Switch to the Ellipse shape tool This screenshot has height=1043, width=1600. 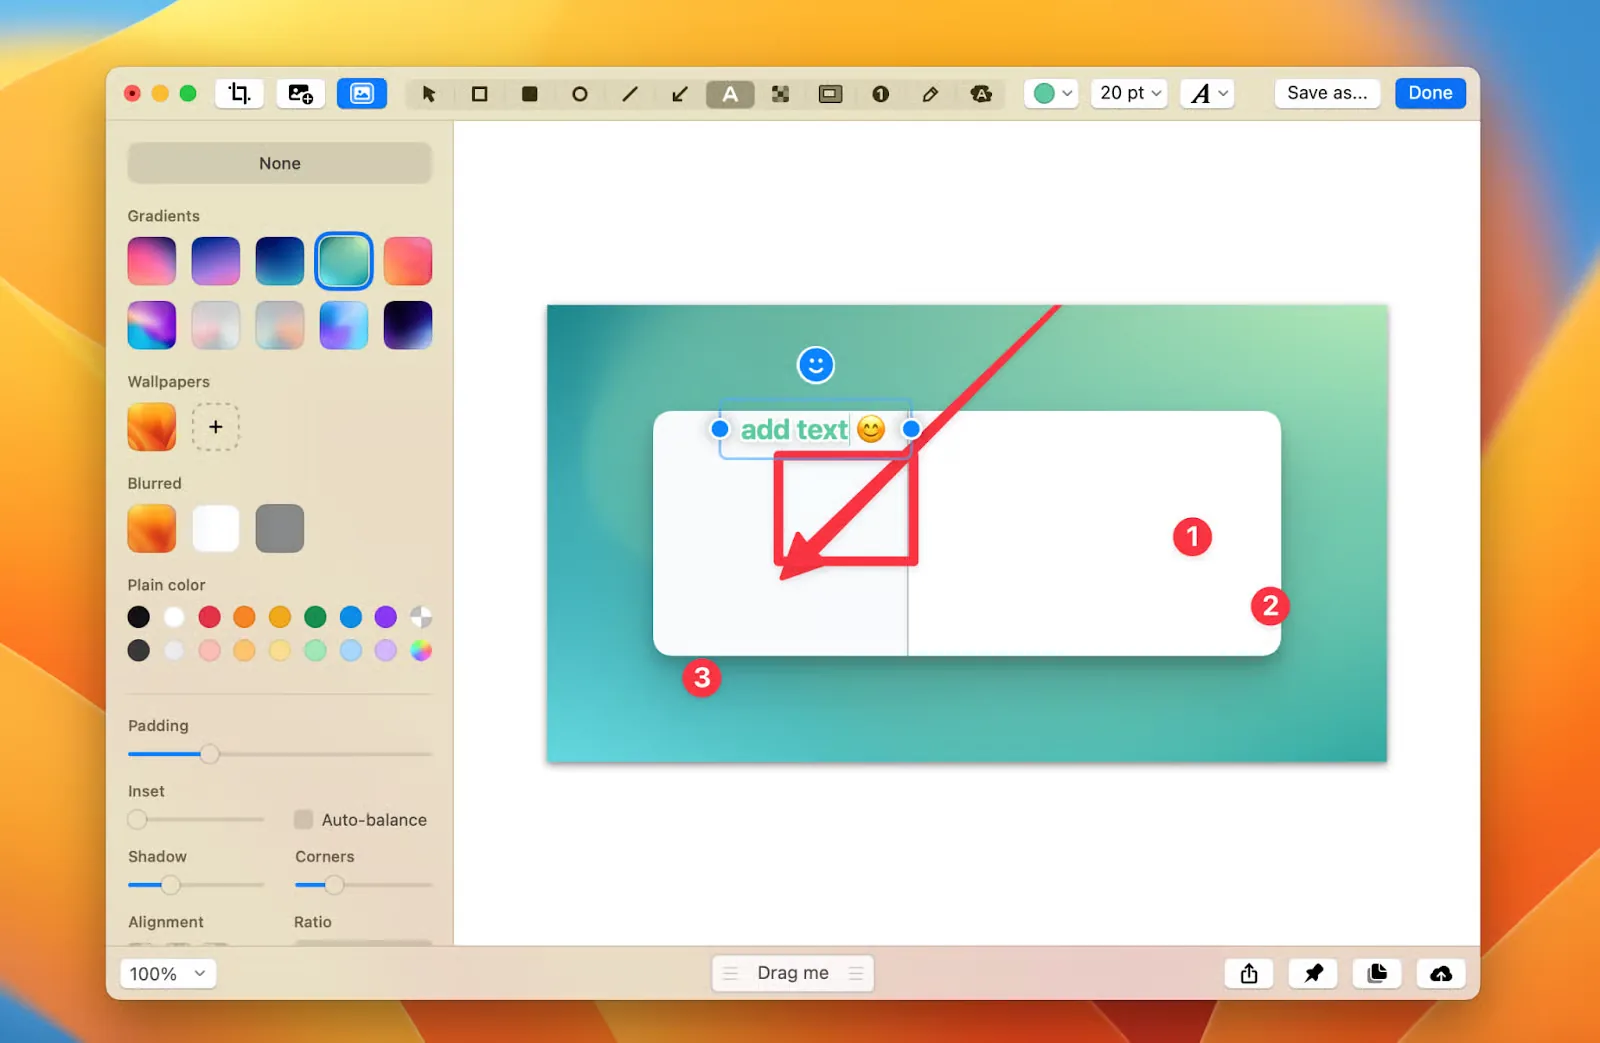coord(579,93)
